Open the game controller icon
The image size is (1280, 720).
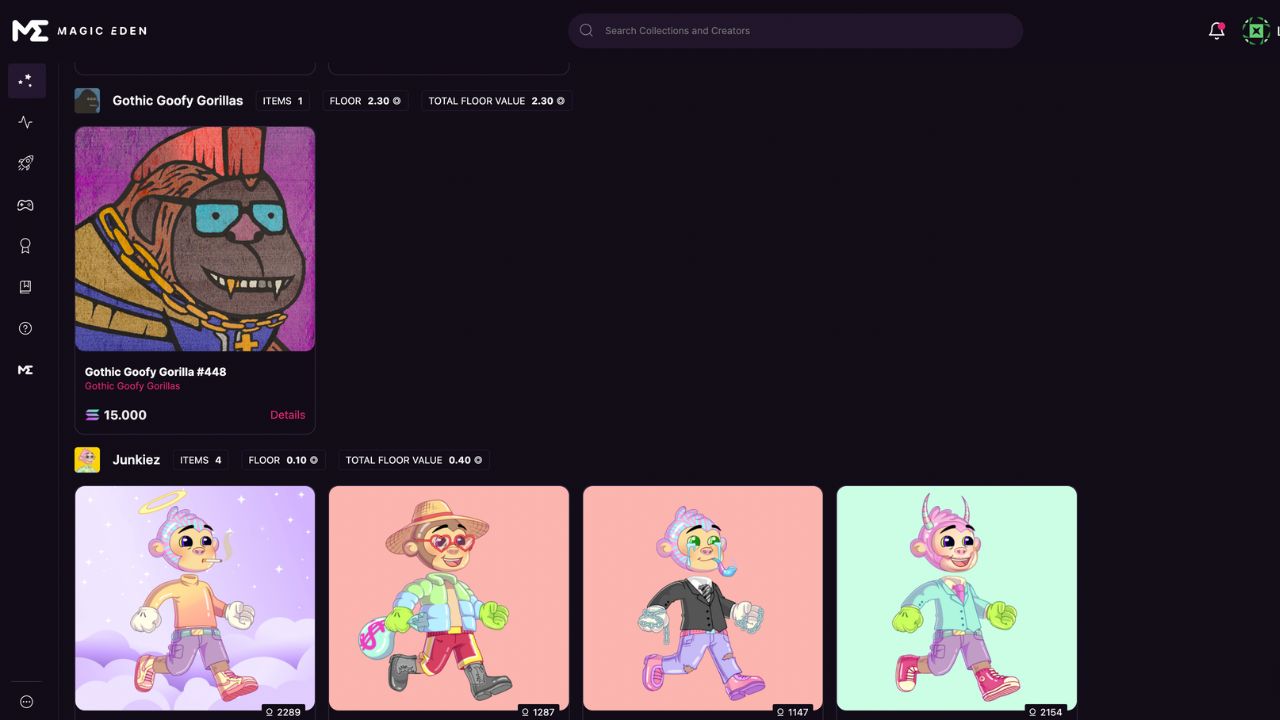[x=26, y=205]
